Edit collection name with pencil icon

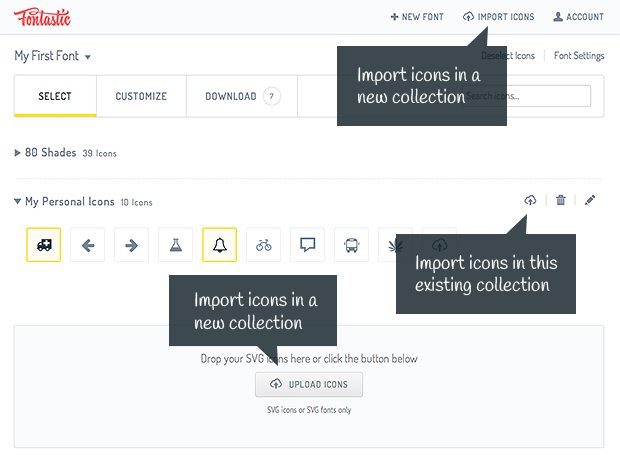tap(590, 200)
